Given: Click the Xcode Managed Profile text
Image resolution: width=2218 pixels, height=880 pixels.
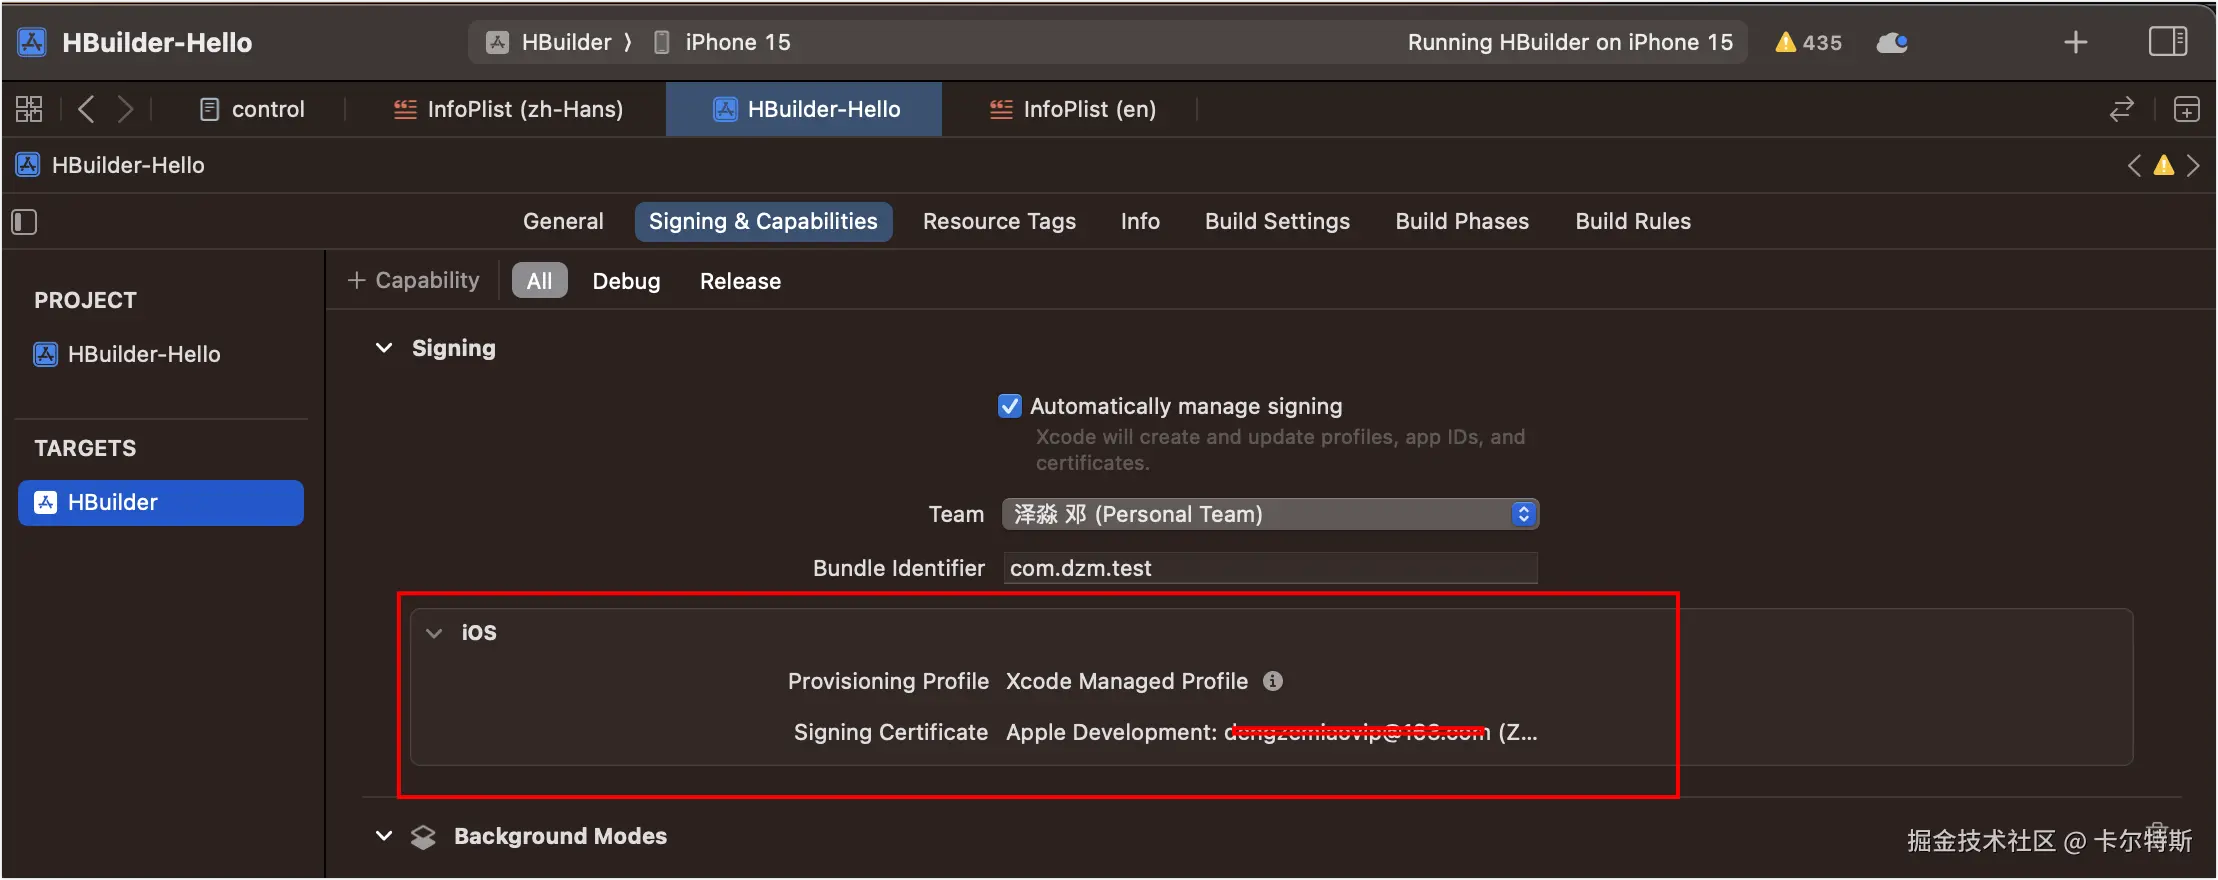Looking at the screenshot, I should click(x=1127, y=681).
